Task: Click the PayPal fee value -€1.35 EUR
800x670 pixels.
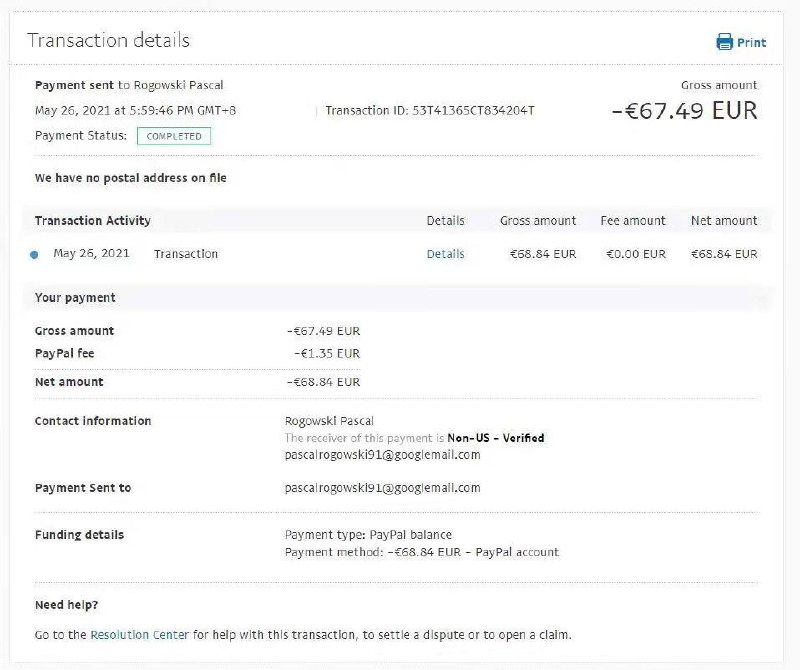Action: [327, 353]
